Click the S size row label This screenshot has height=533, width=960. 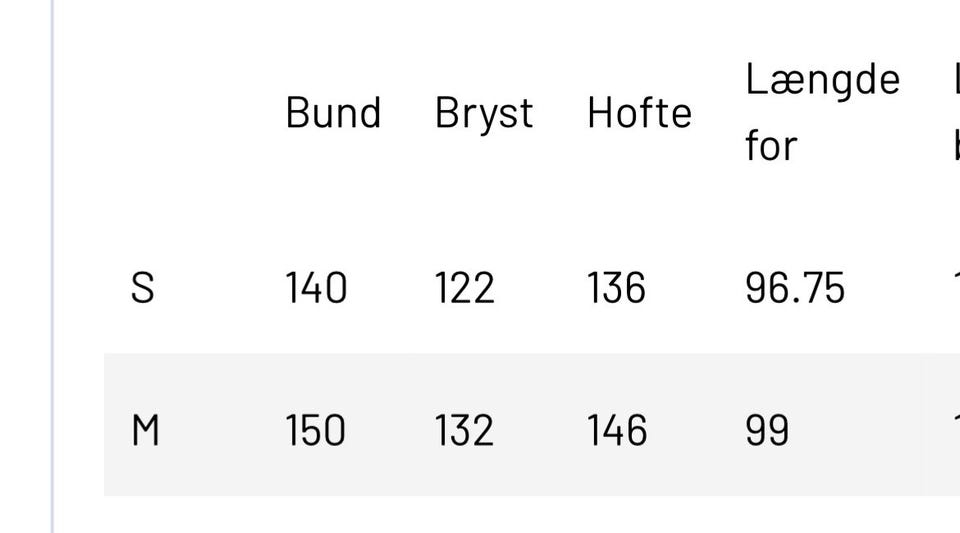coord(143,288)
